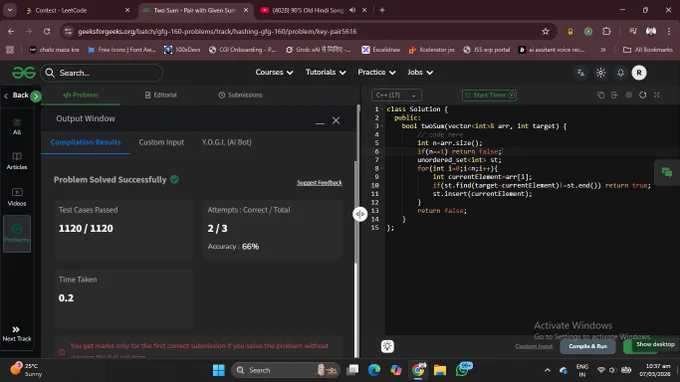This screenshot has height=382, width=680.
Task: Copy code using the editor copy icon
Action: click(x=601, y=95)
